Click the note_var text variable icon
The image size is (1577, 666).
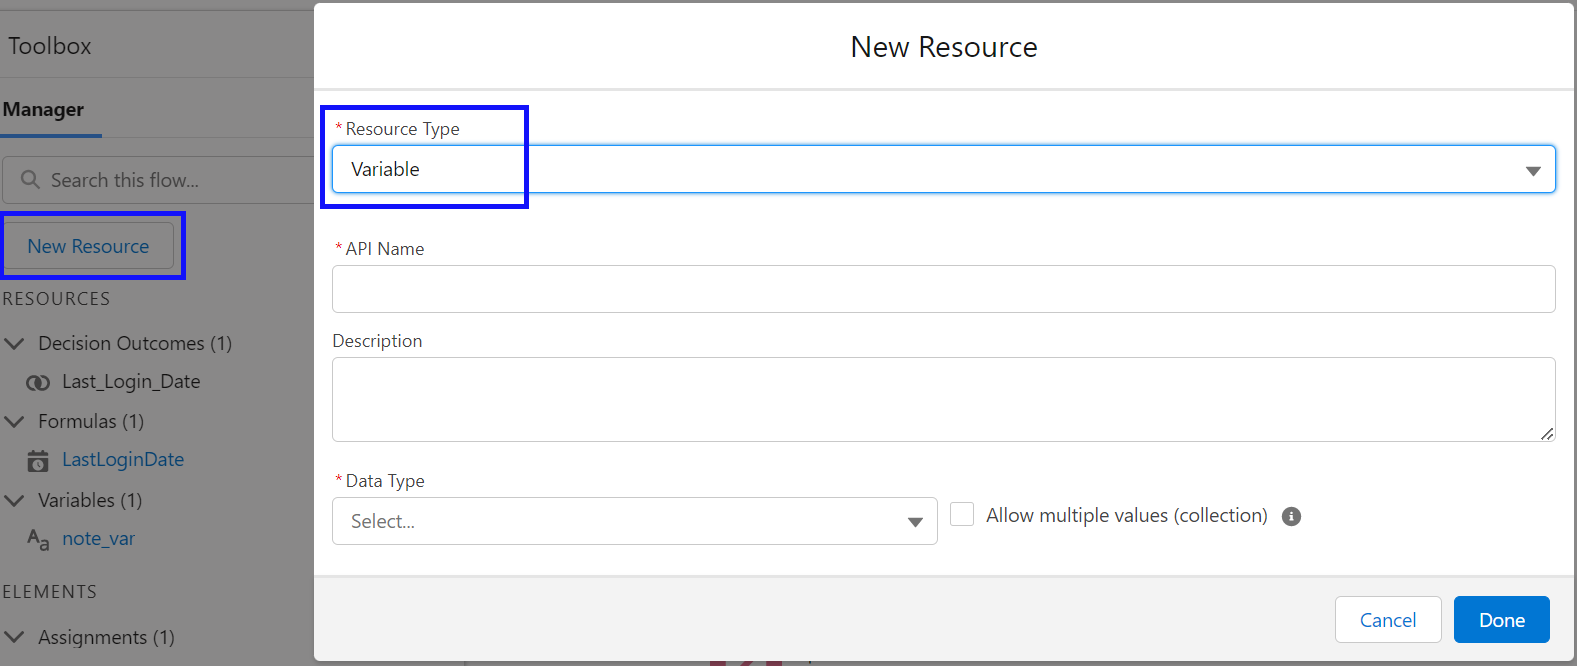click(x=38, y=540)
